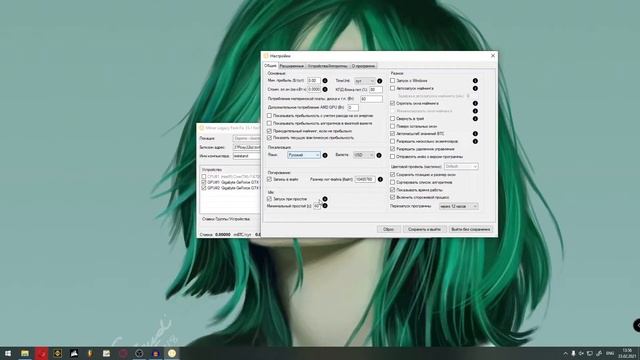This screenshot has width=640, height=360.
Task: Click the computer name field in main window
Action: tap(247, 156)
